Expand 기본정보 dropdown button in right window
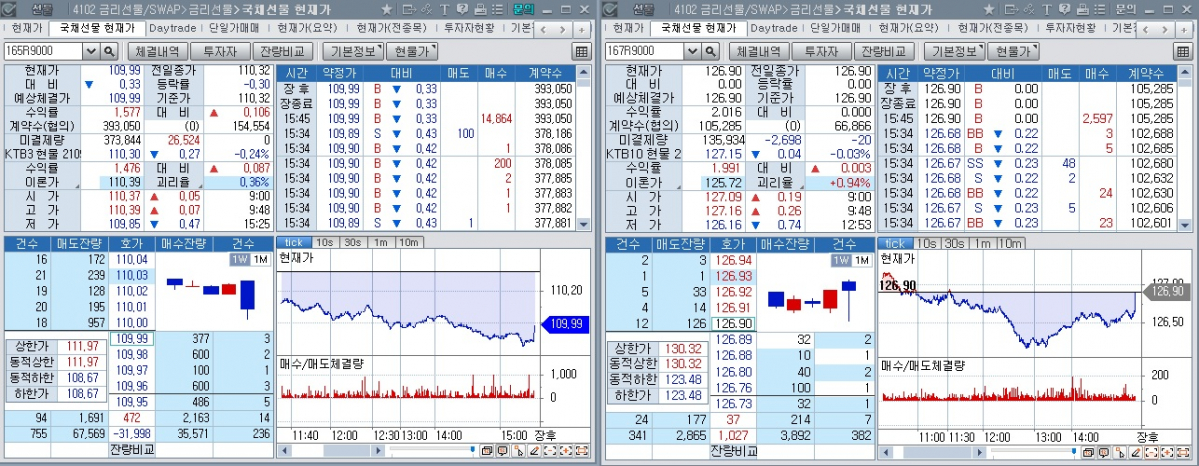The height and width of the screenshot is (466, 1199). (x=954, y=51)
